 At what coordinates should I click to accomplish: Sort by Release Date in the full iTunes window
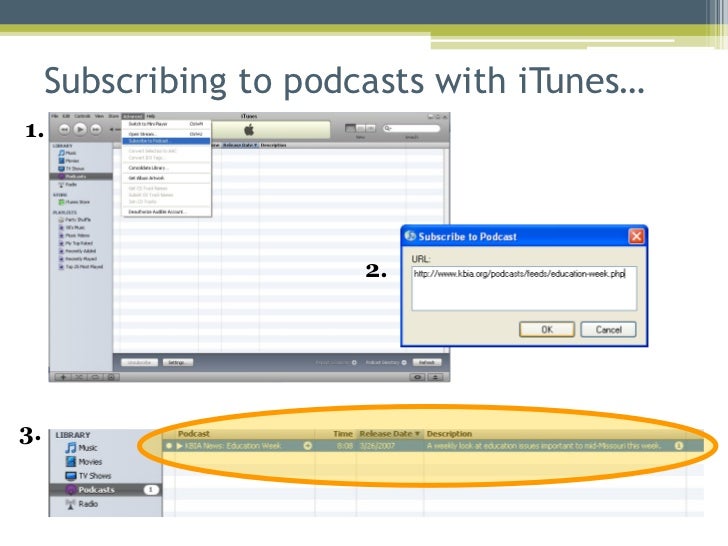240,145
